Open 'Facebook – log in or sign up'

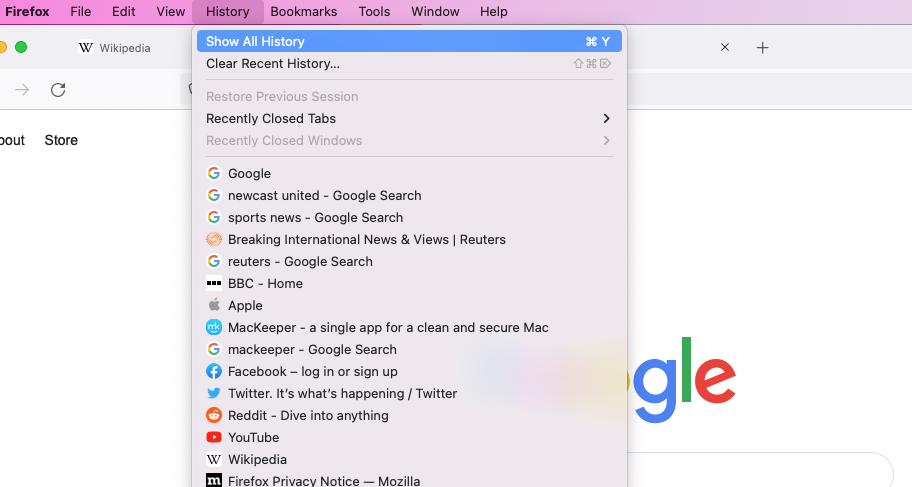(x=409, y=372)
